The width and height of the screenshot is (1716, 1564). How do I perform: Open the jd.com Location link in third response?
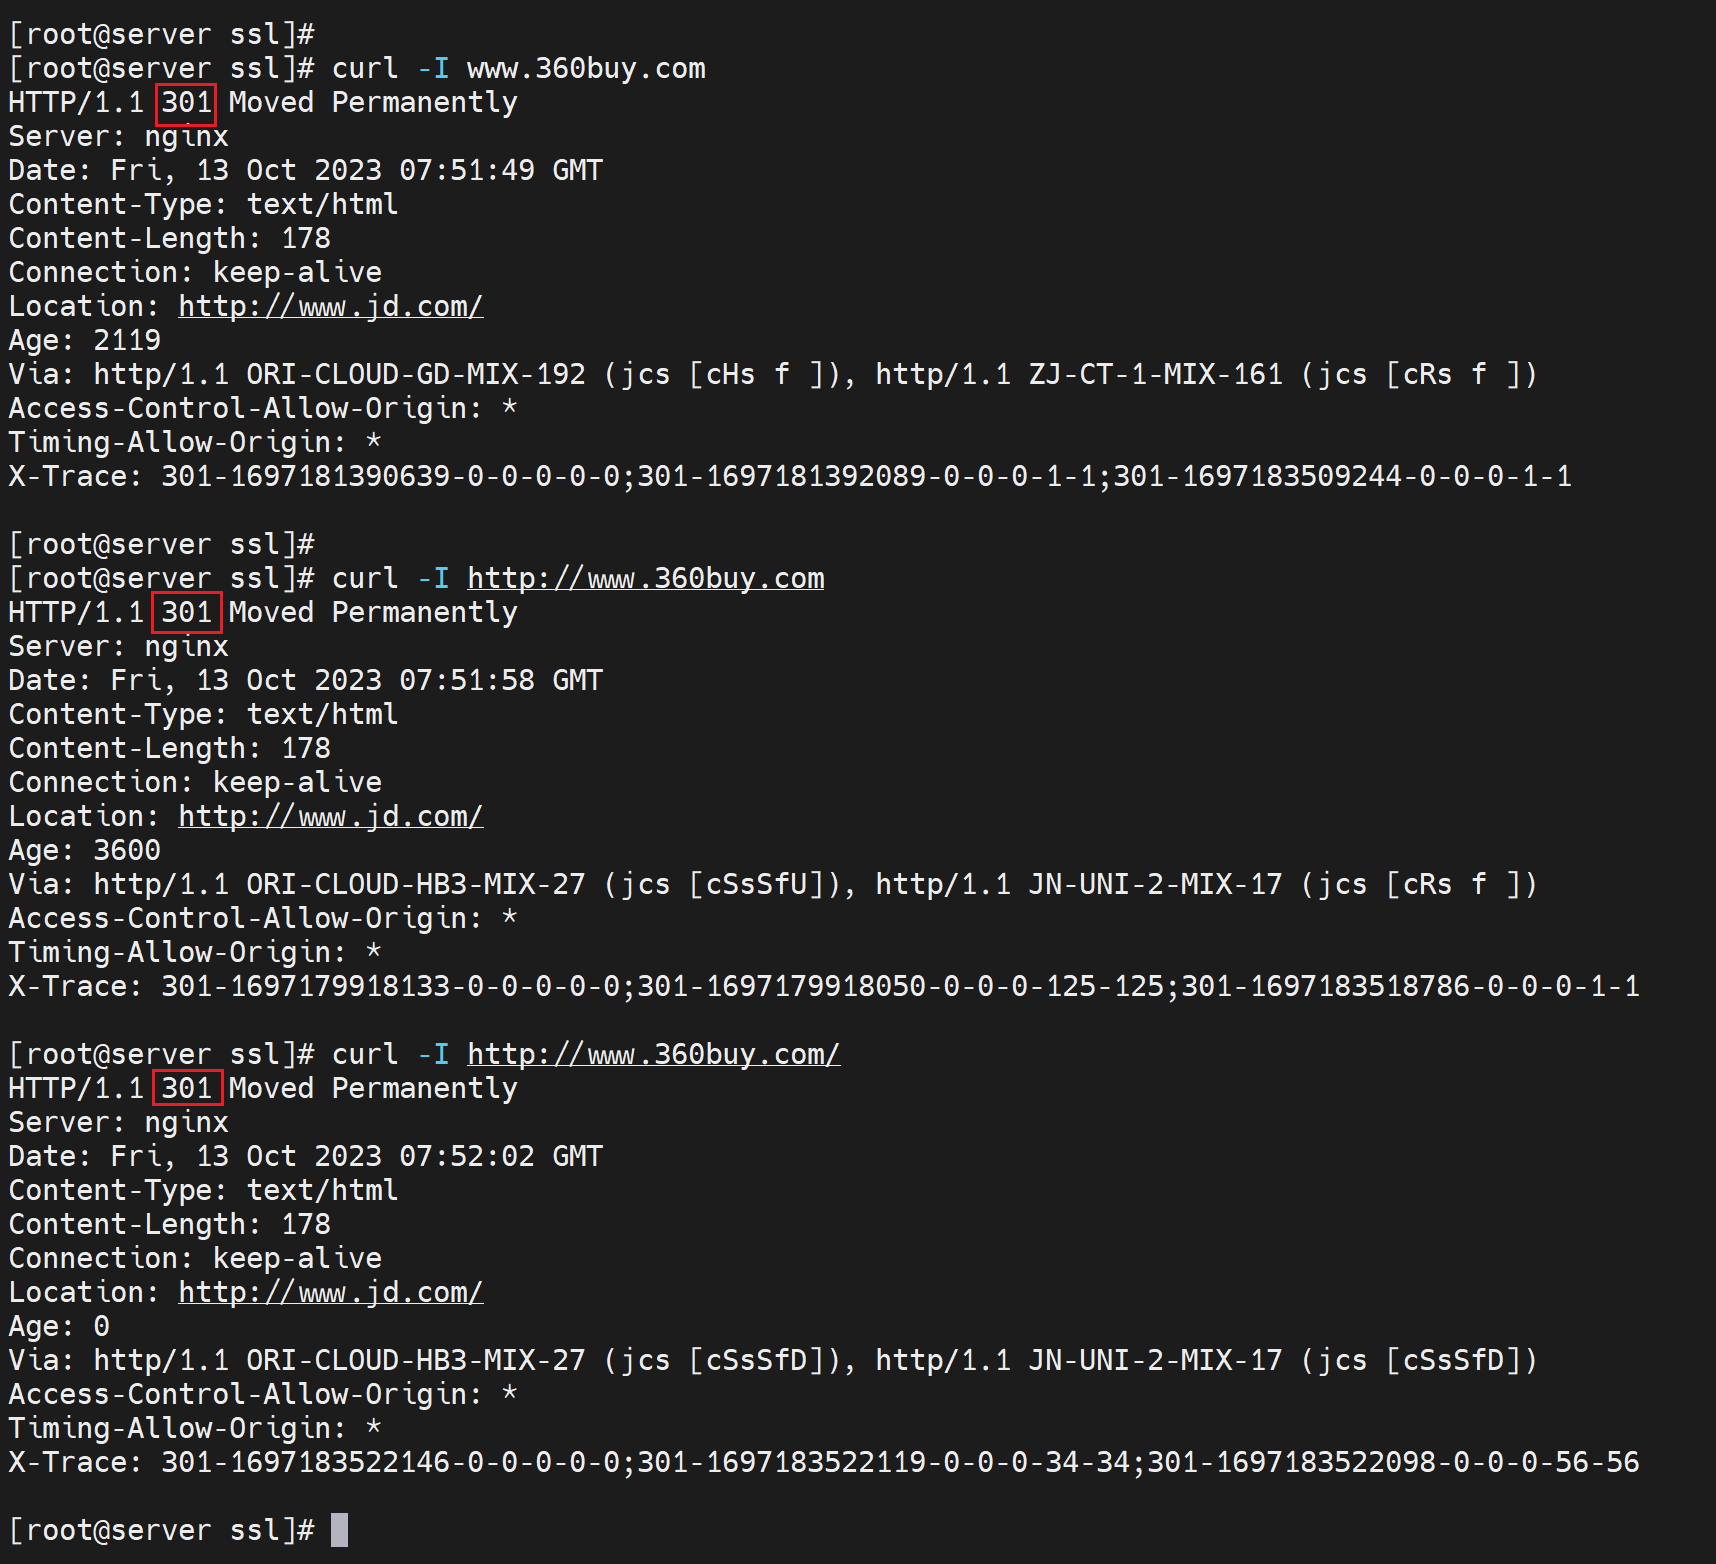tap(330, 1292)
